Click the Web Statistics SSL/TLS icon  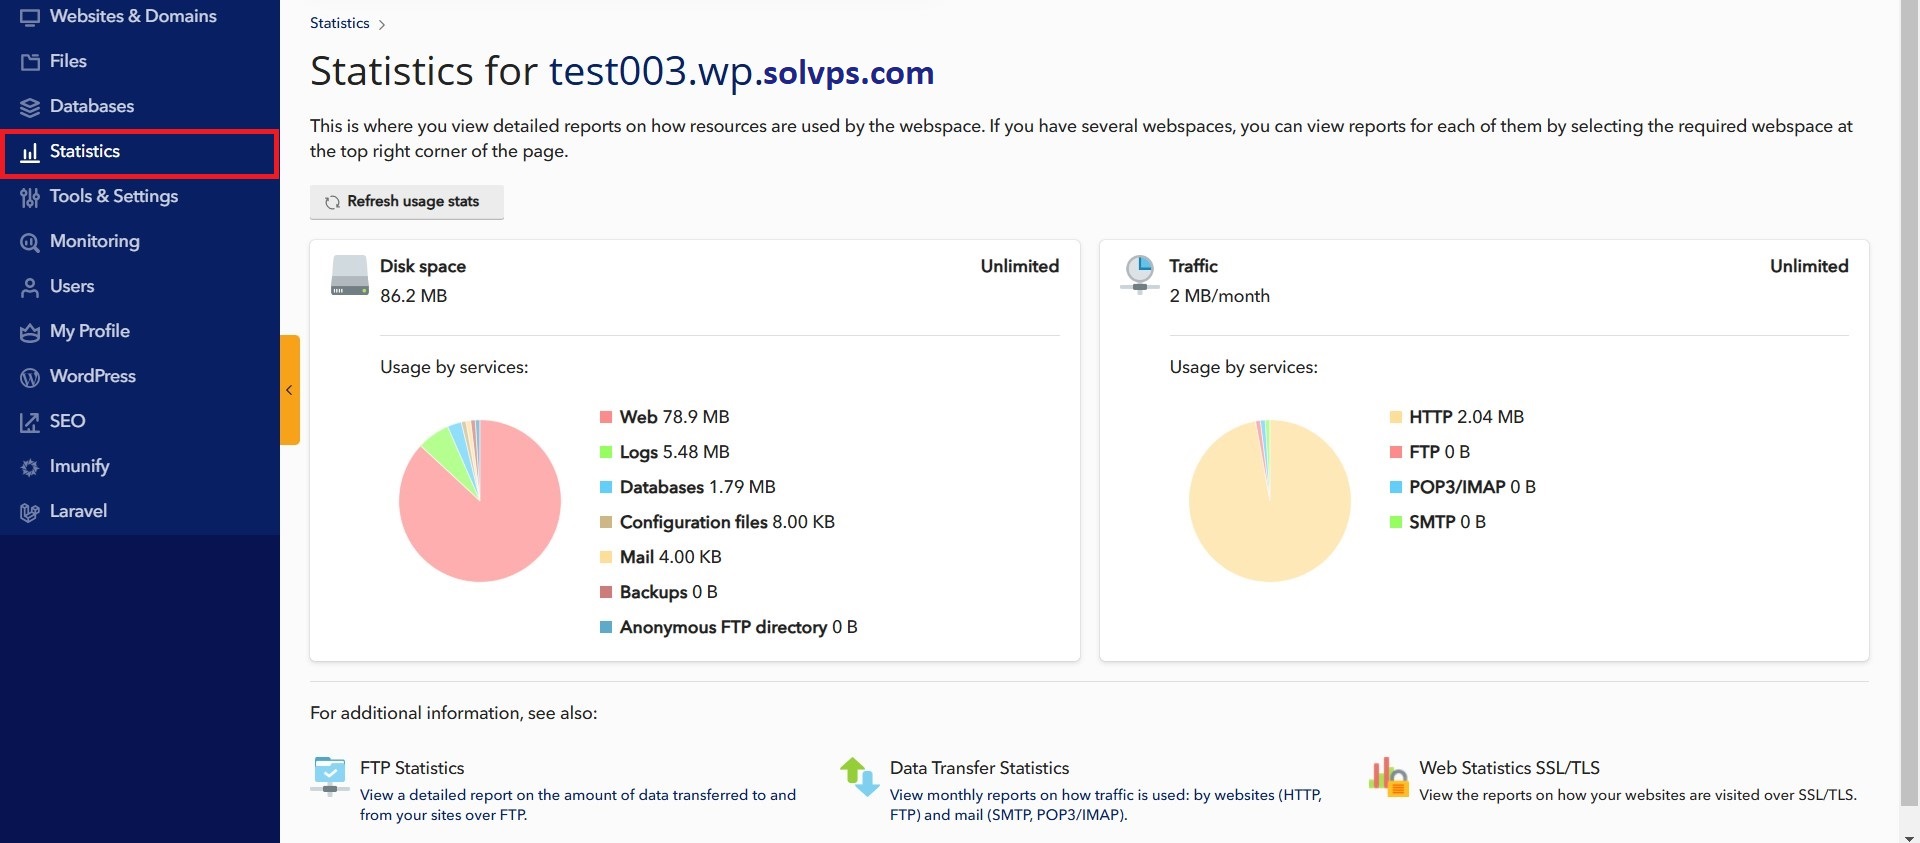1388,775
